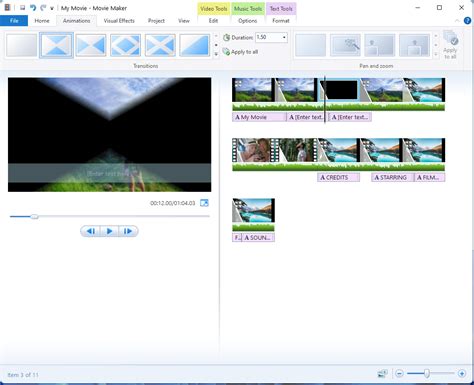Image resolution: width=474 pixels, height=385 pixels.
Task: Select the CREDITS caption on the timeline
Action: click(338, 177)
